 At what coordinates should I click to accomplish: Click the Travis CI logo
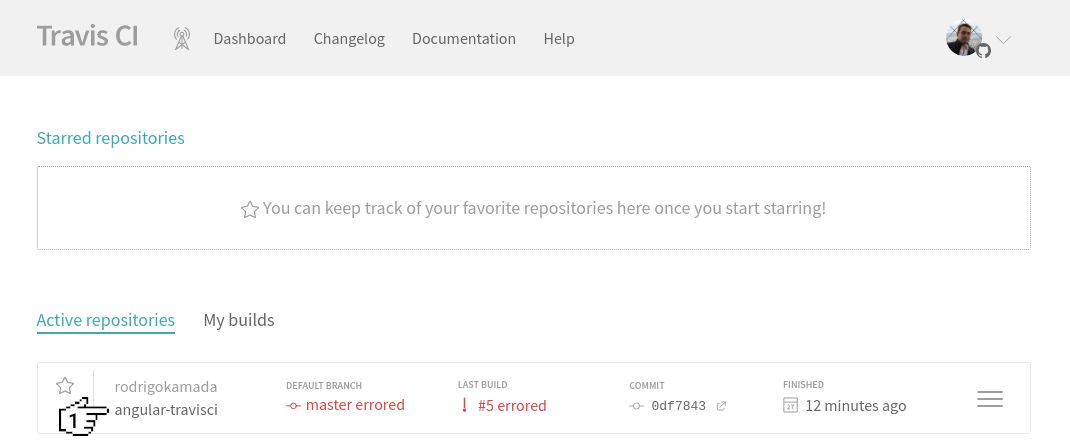(x=87, y=37)
